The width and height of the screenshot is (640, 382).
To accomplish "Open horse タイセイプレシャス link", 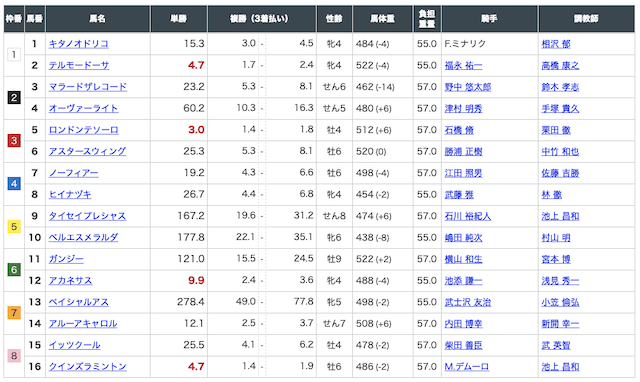I will coord(87,216).
